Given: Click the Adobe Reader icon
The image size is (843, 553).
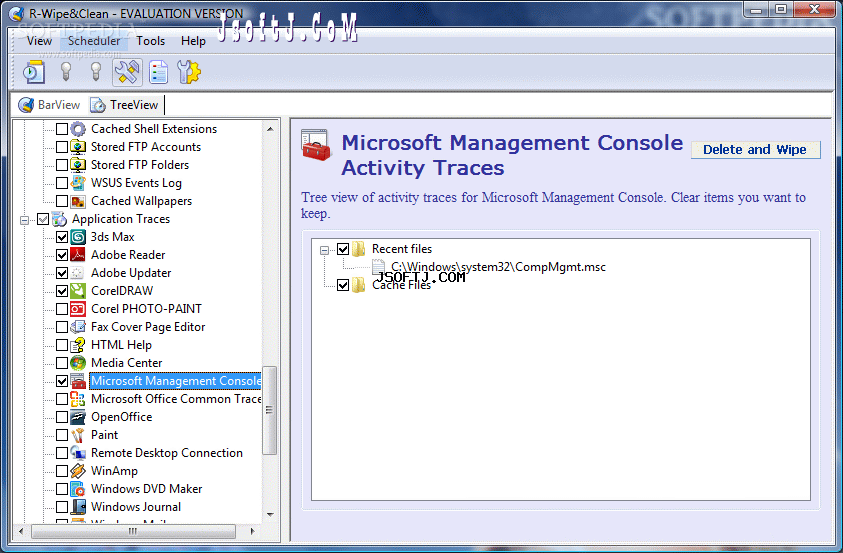Looking at the screenshot, I should 78,255.
